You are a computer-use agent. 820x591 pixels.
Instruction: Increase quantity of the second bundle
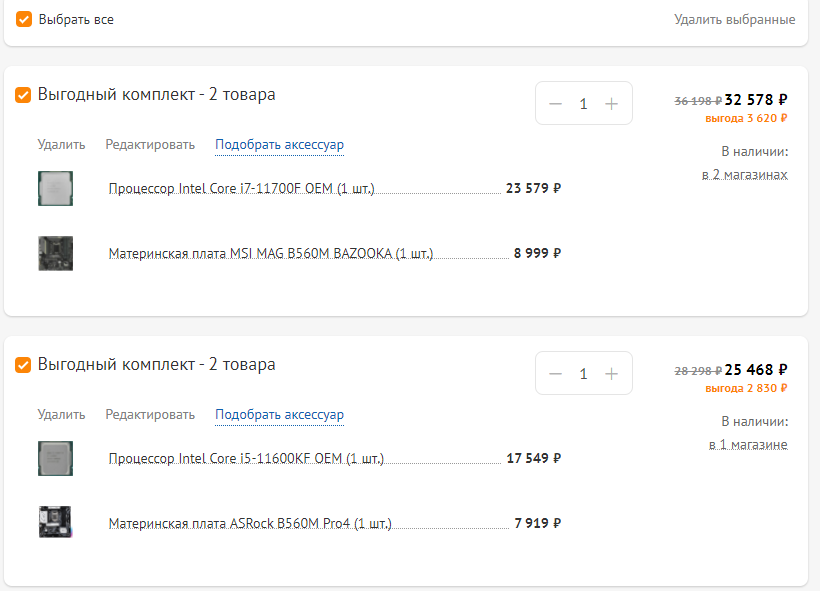612,374
